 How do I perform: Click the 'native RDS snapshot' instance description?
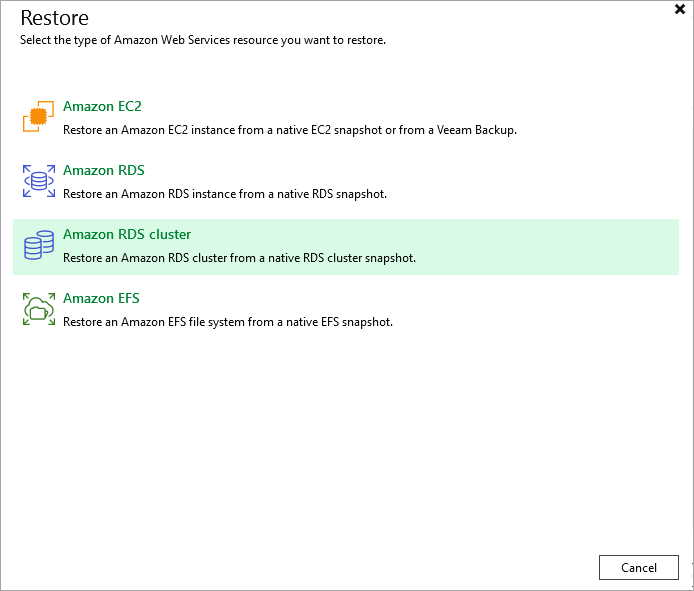[x=224, y=194]
